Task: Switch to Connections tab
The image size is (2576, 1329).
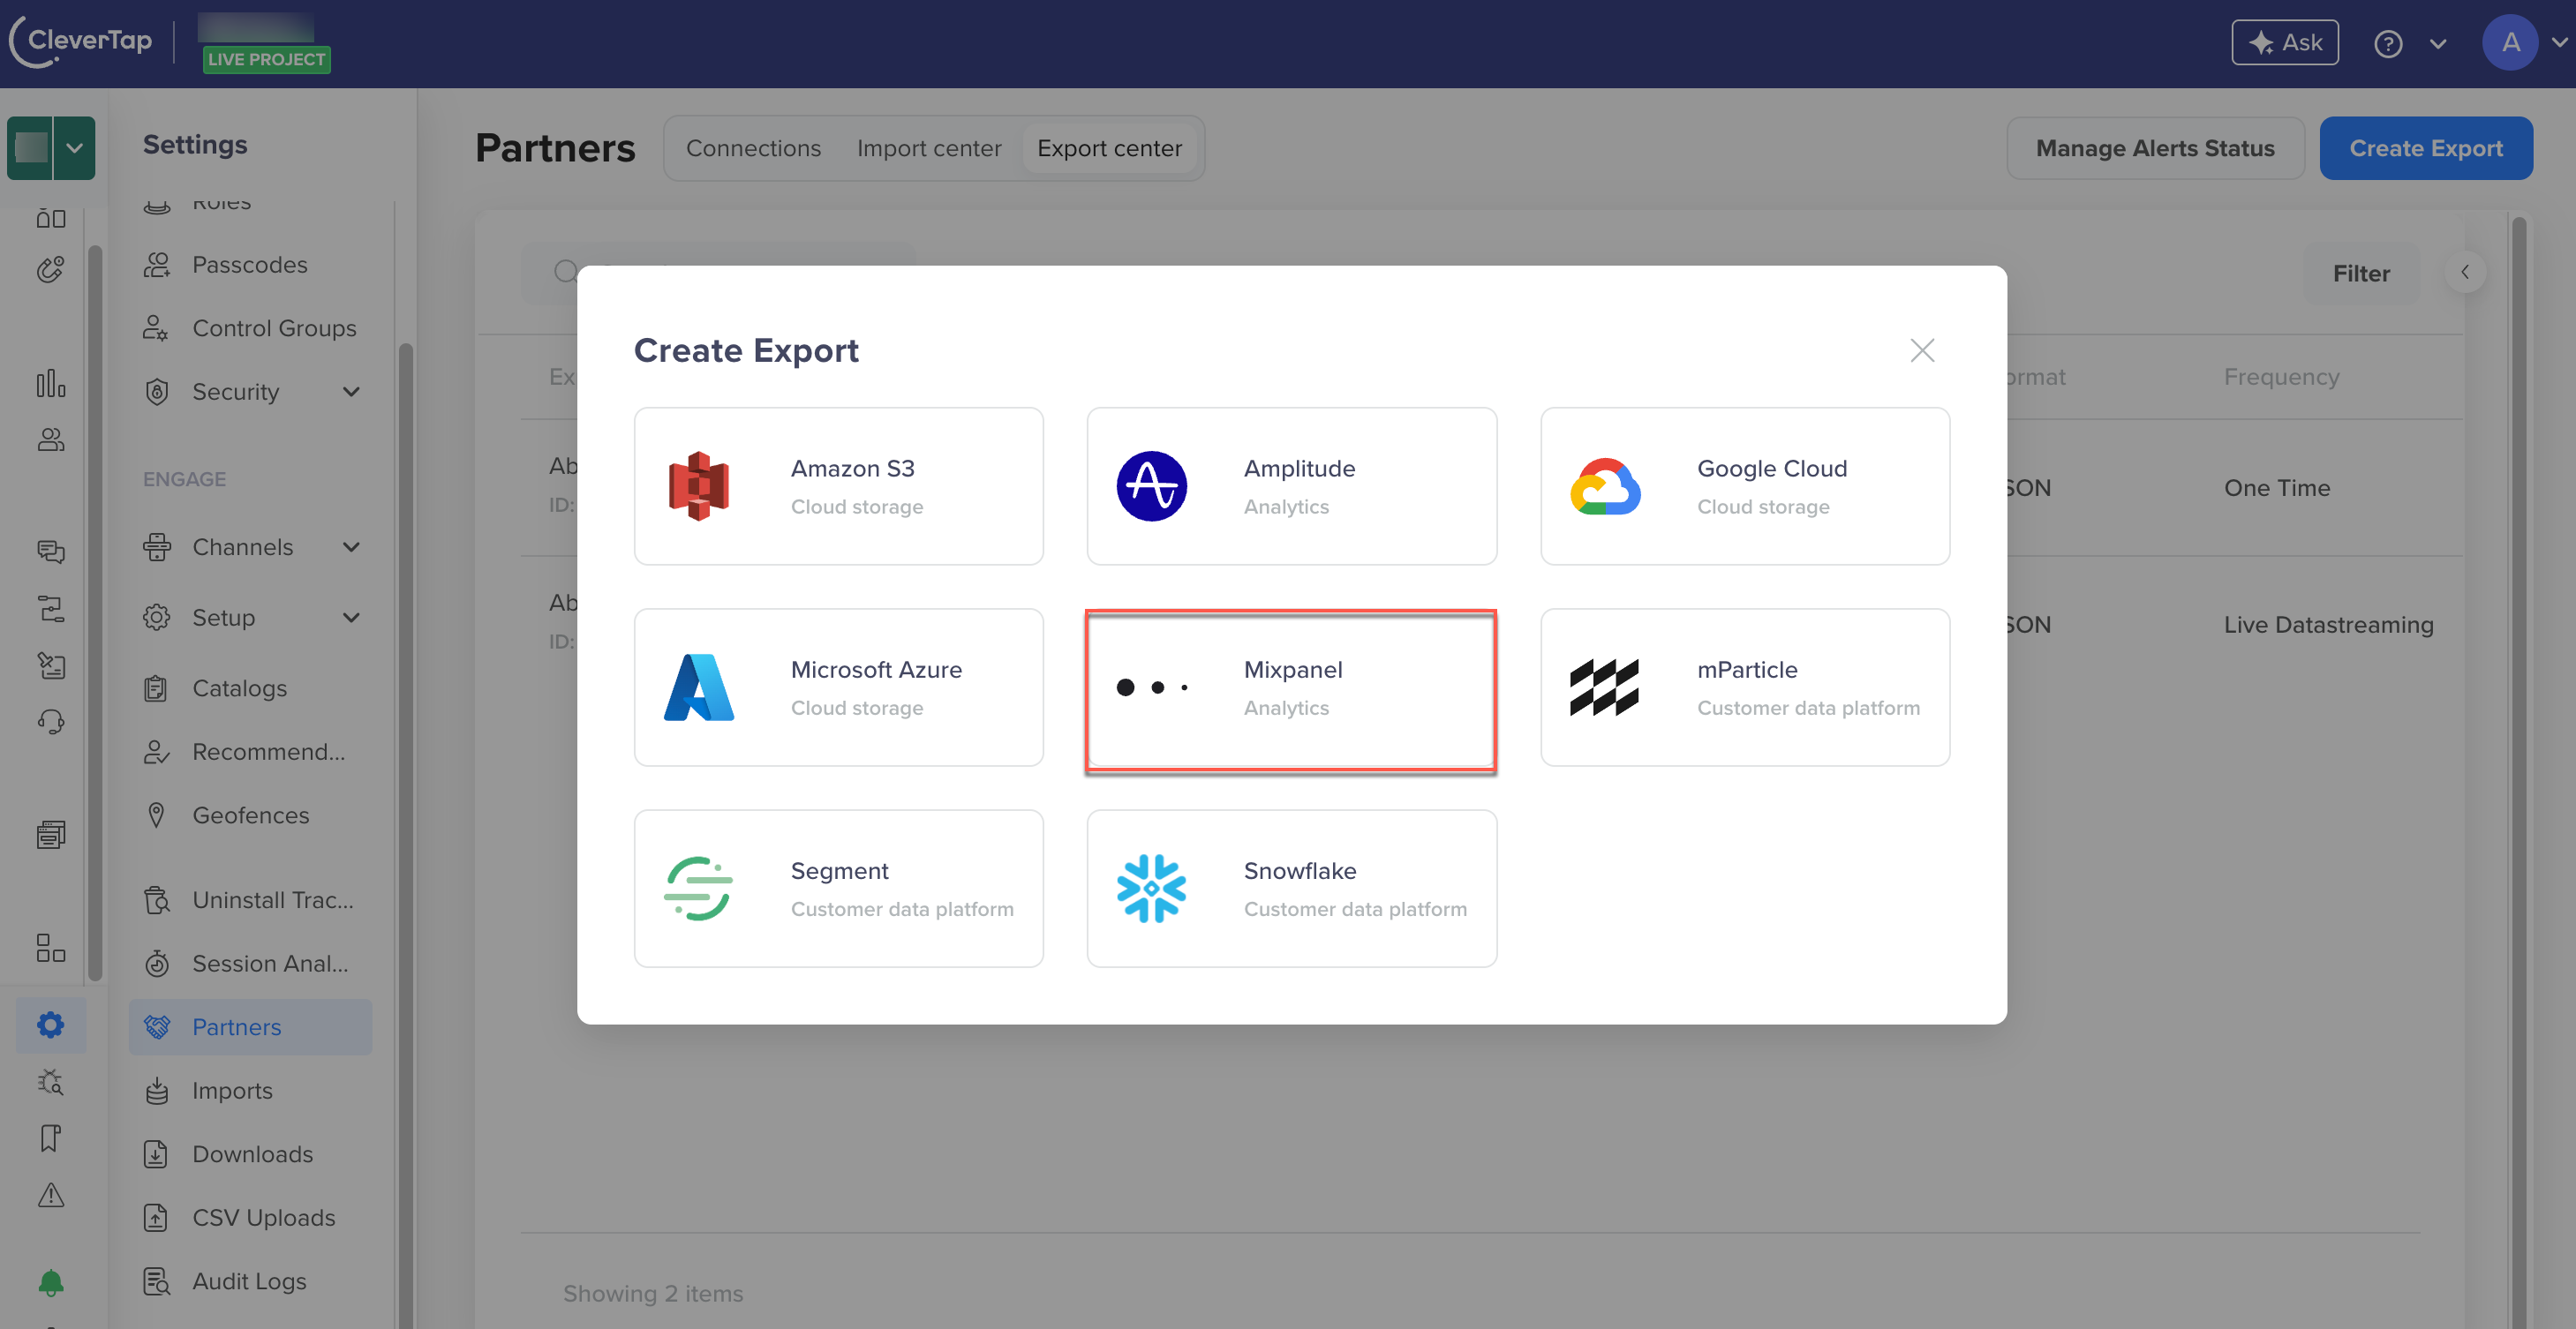Action: pos(752,147)
